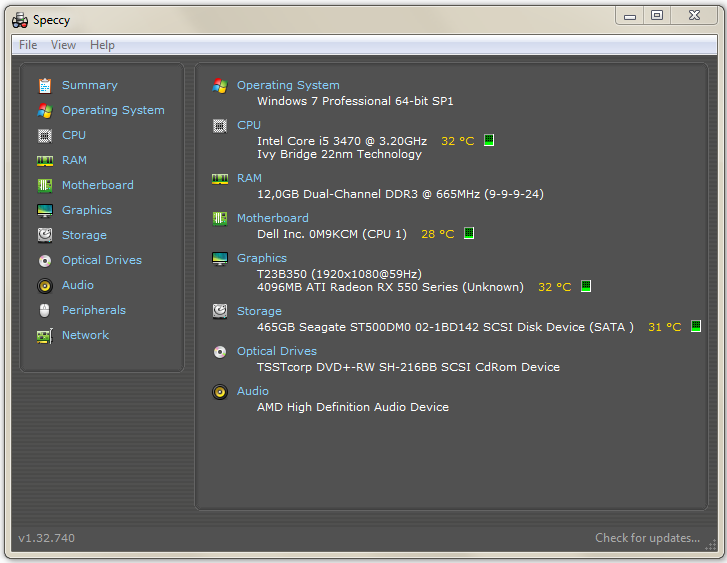The image size is (727, 563).
Task: Open the View menu
Action: click(x=63, y=45)
